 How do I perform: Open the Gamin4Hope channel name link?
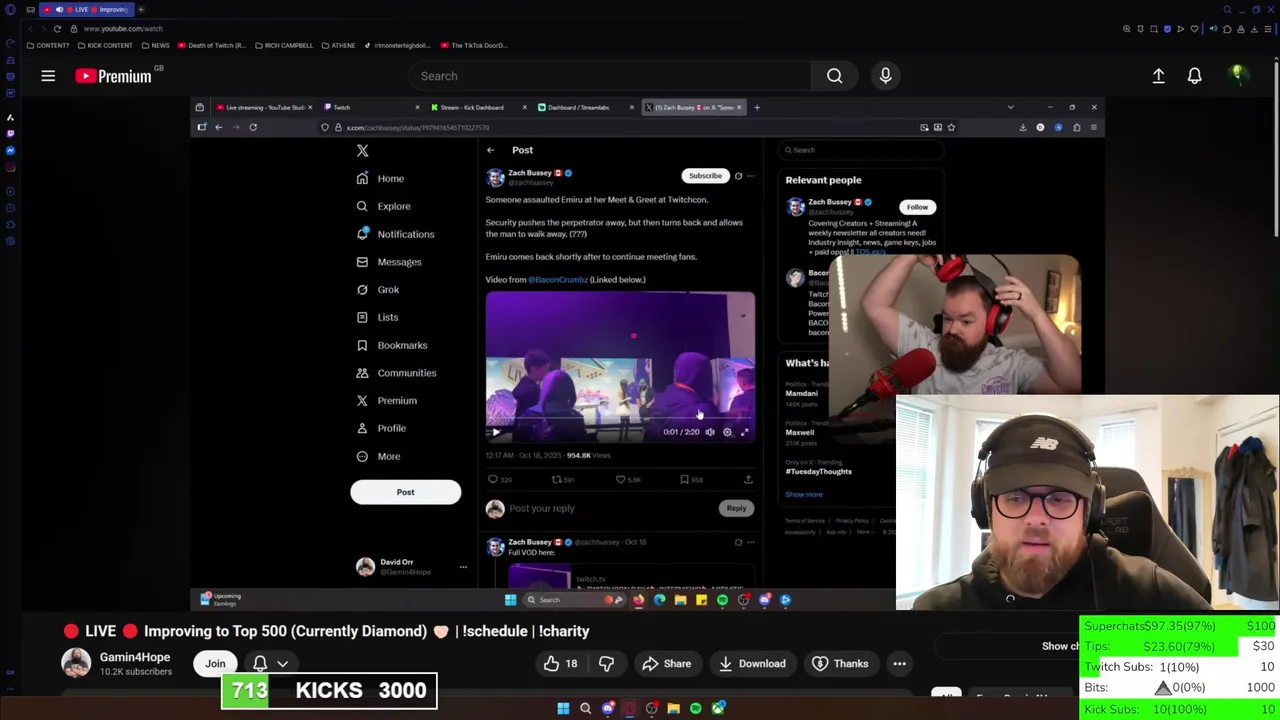pyautogui.click(x=135, y=657)
